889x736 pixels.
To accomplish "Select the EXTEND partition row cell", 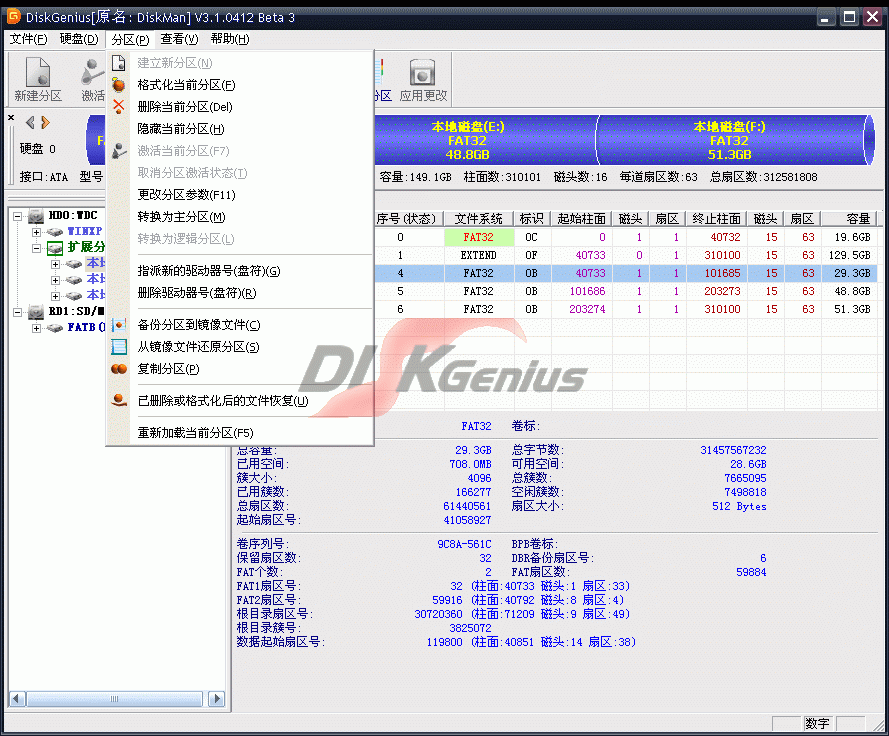I will [479, 255].
